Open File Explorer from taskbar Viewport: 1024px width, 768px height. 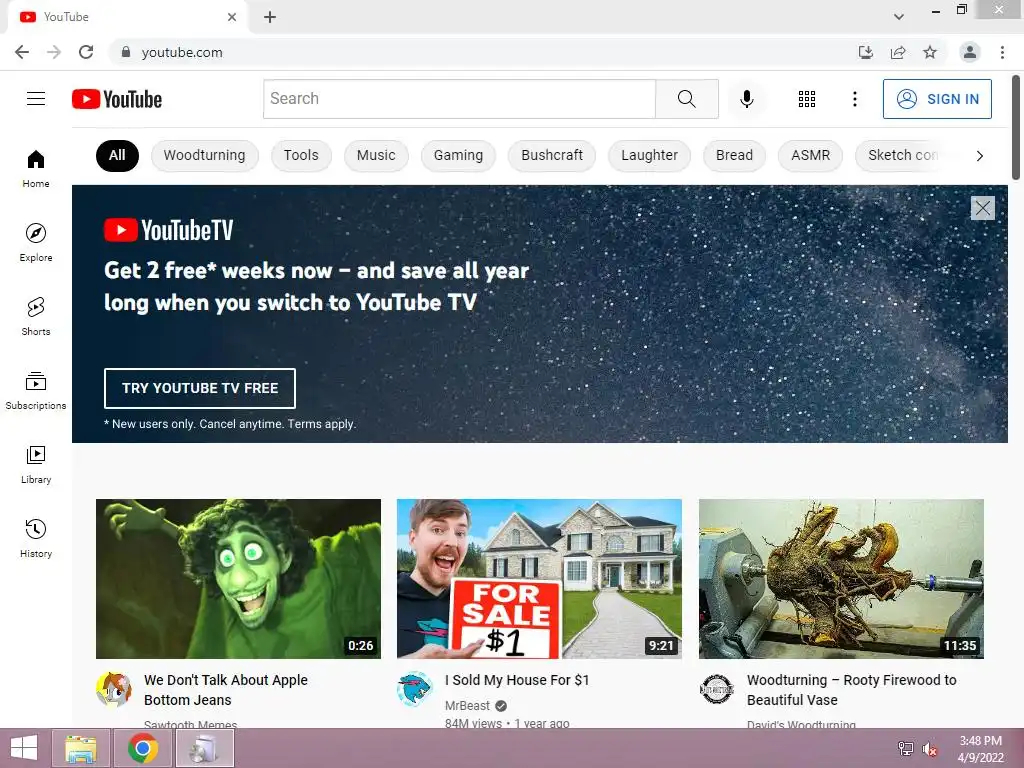coord(81,748)
